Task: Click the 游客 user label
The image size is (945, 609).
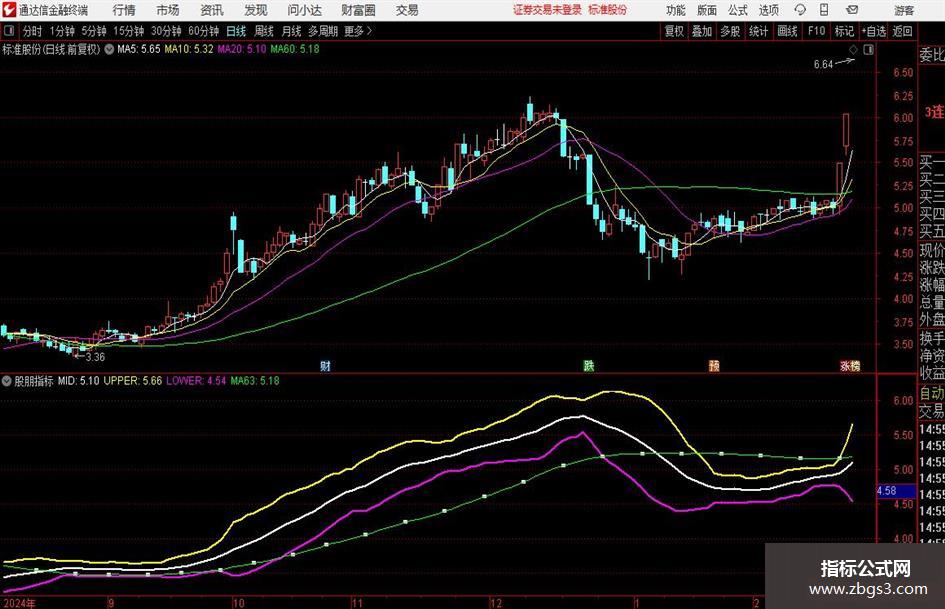Action: pos(904,10)
